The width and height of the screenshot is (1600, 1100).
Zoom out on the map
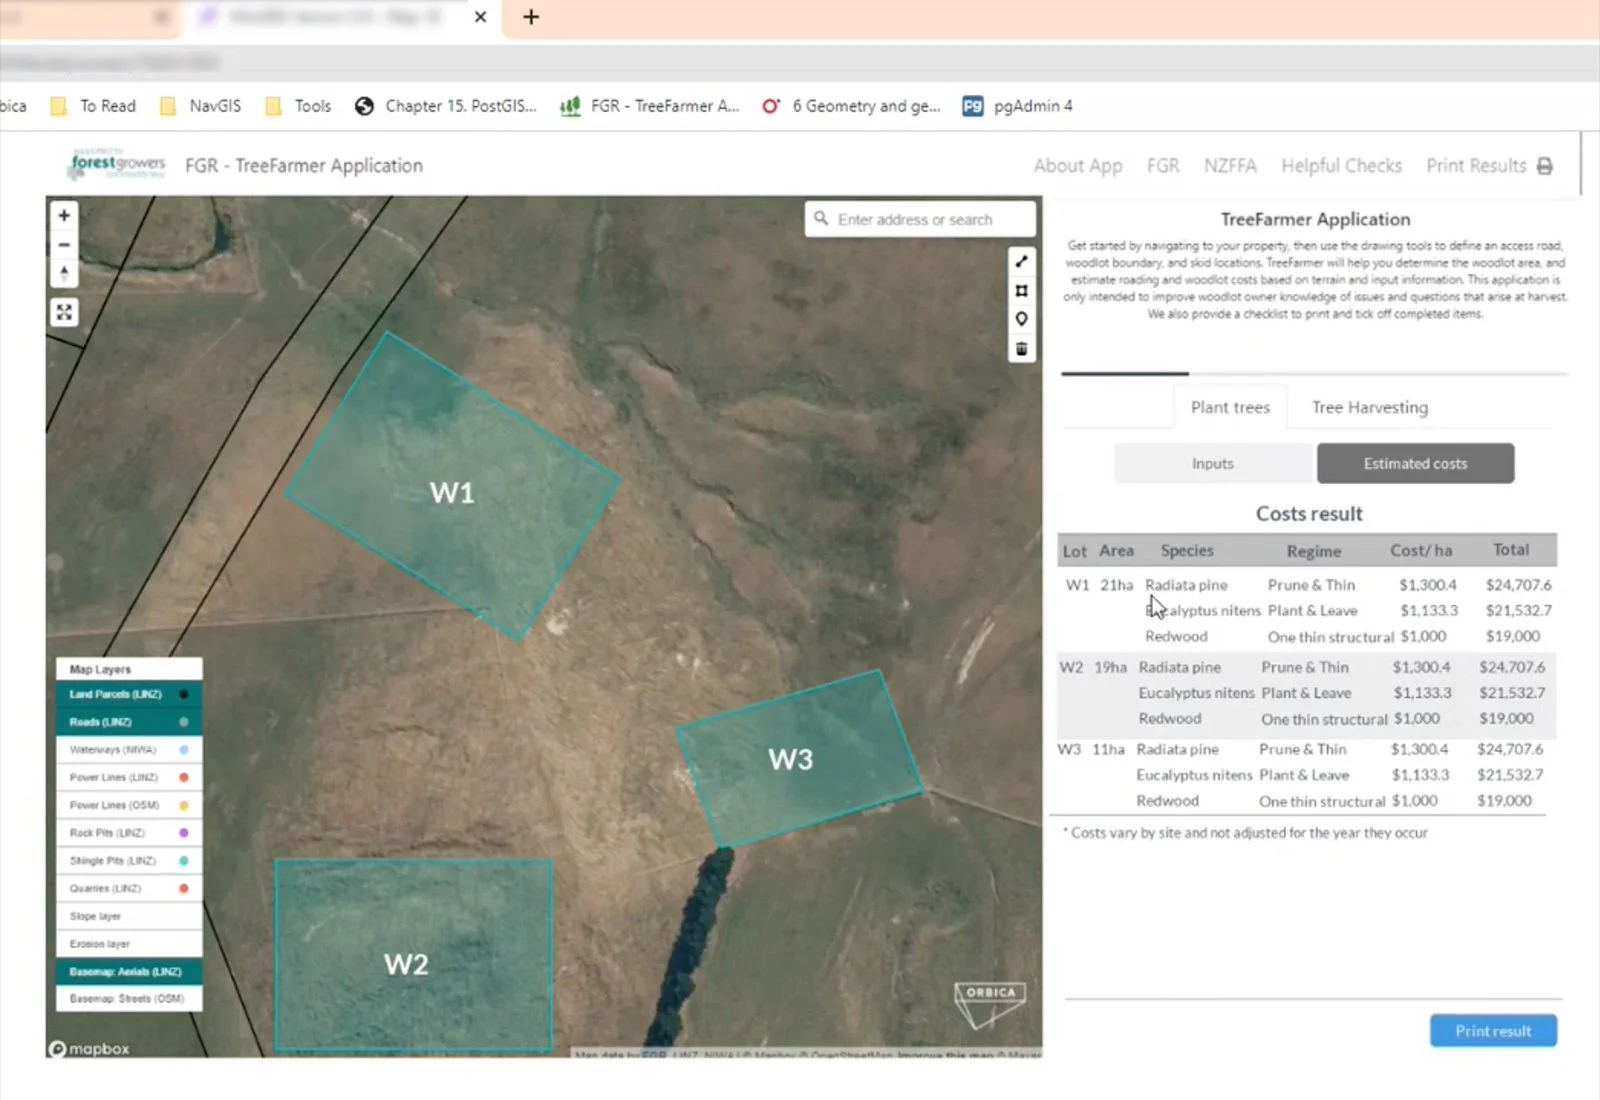[x=64, y=245]
